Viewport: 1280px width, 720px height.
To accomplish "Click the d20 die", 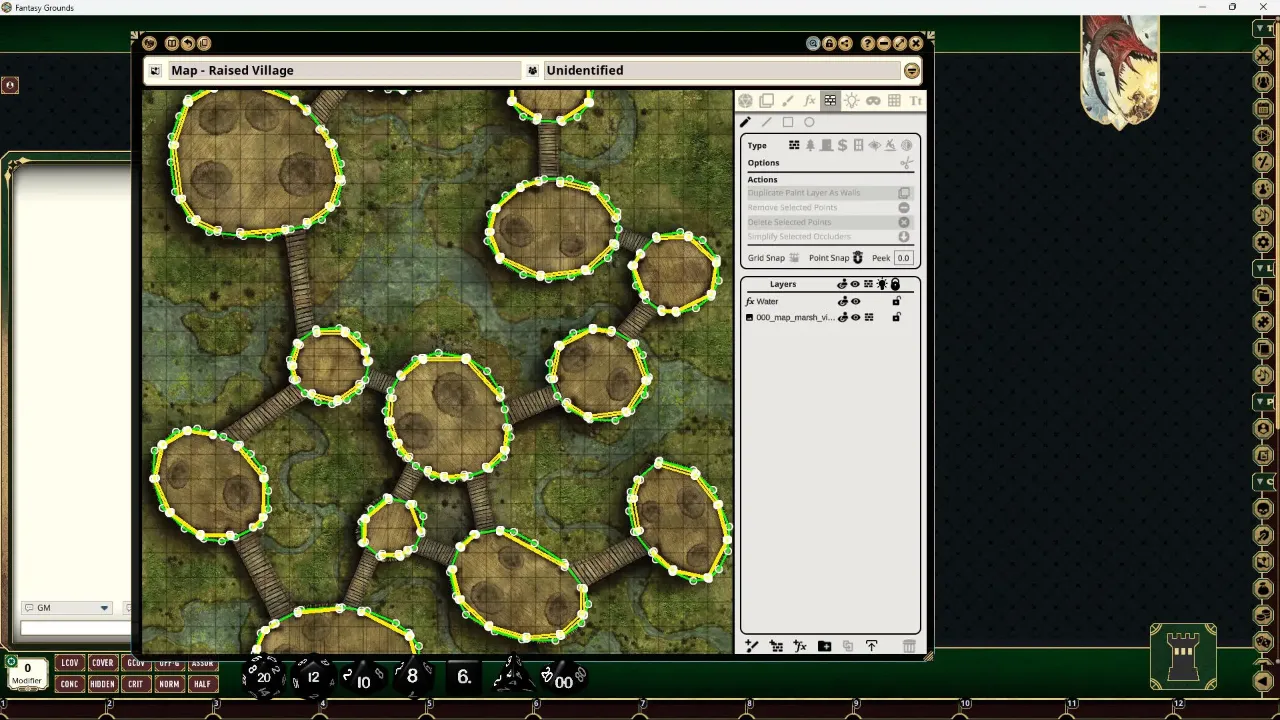I will (263, 676).
